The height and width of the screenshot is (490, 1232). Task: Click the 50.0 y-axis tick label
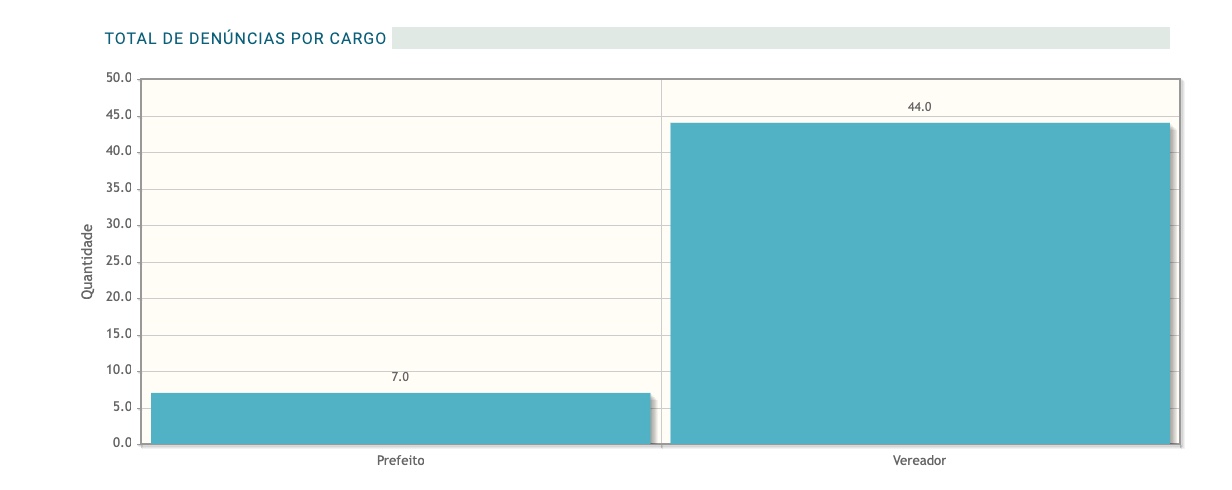[119, 78]
